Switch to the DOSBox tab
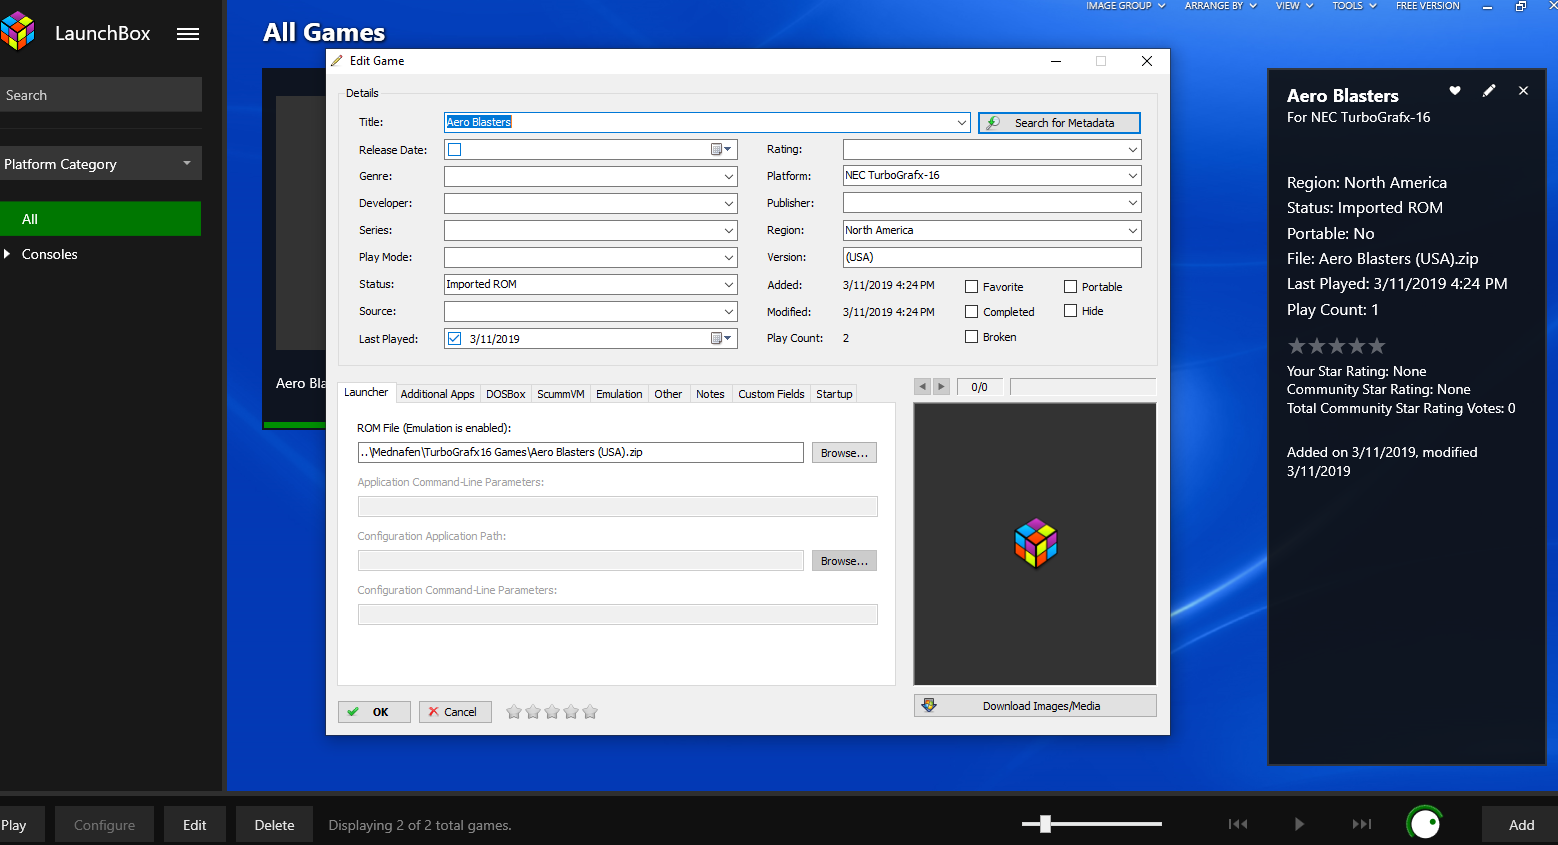 (505, 394)
